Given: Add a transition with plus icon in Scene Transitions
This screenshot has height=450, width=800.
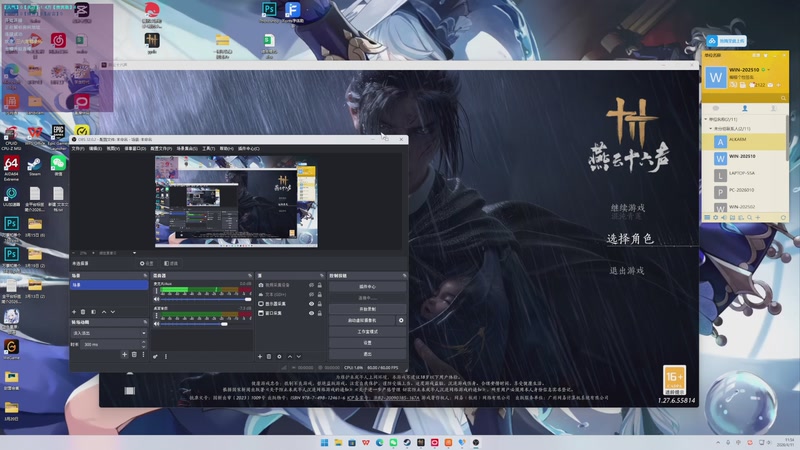Looking at the screenshot, I should (x=124, y=355).
